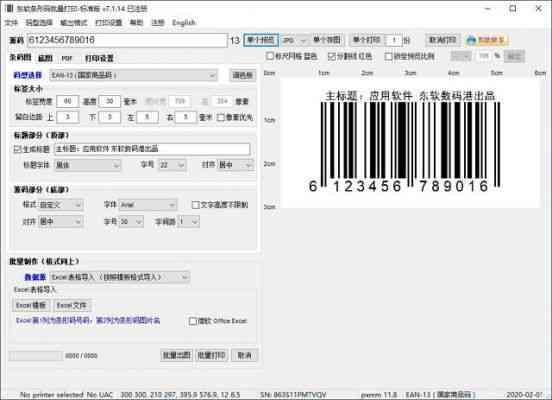Click the barcode preview image
Image resolution: width=552 pixels, height=400 pixels.
(x=409, y=142)
